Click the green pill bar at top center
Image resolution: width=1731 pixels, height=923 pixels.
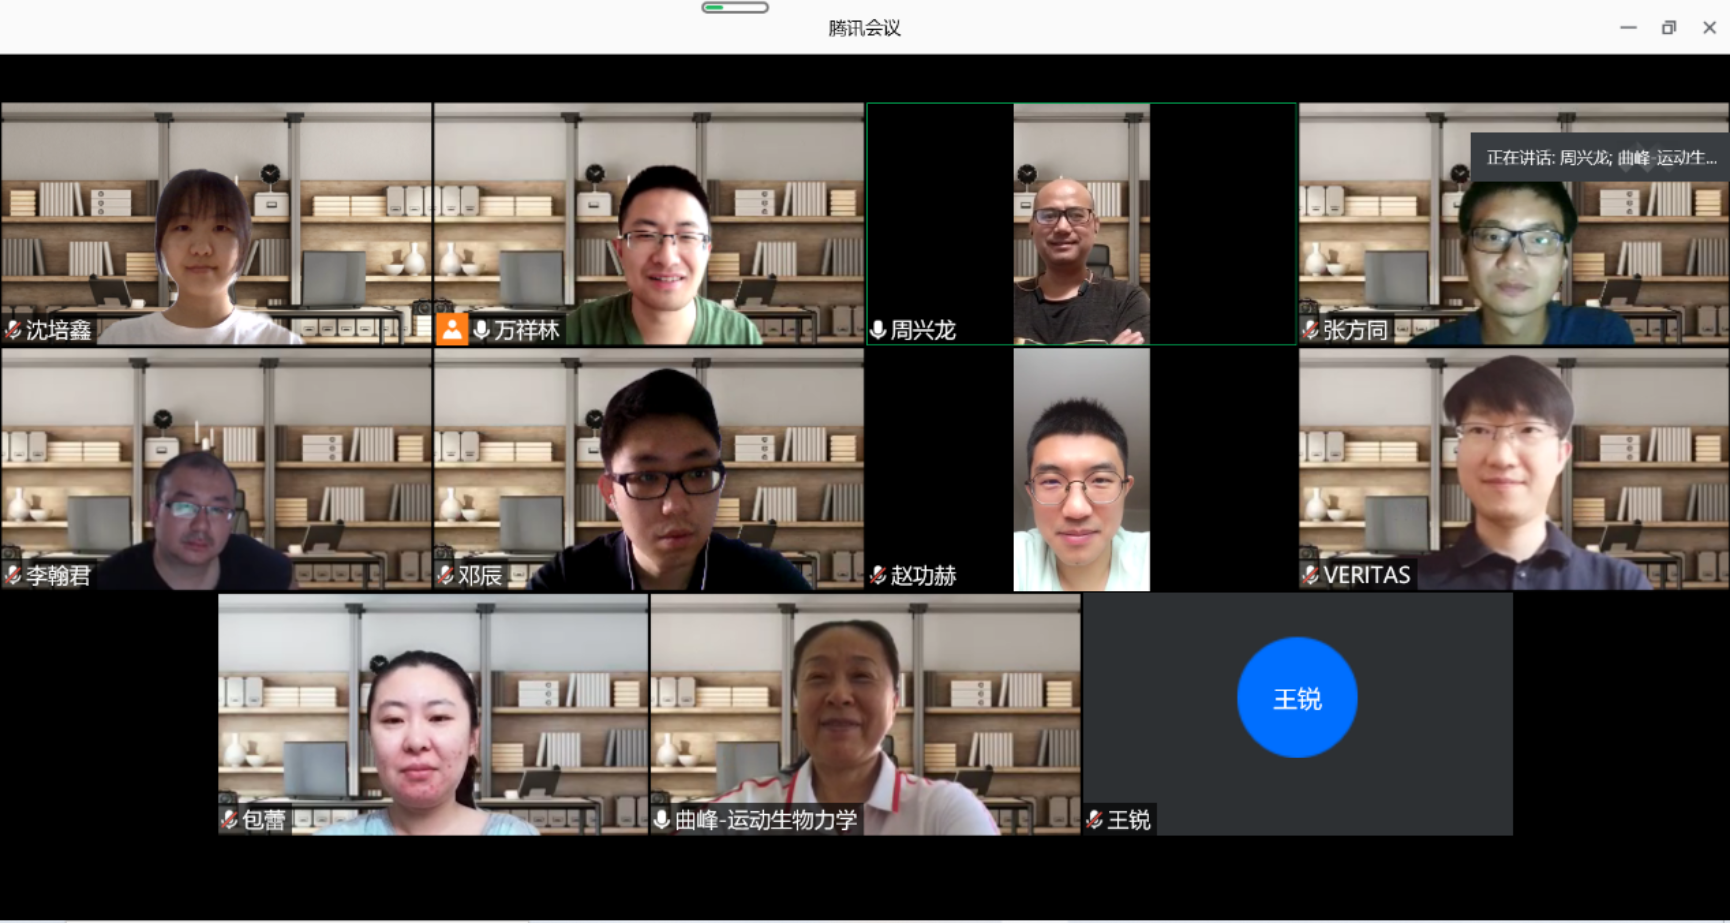click(735, 8)
